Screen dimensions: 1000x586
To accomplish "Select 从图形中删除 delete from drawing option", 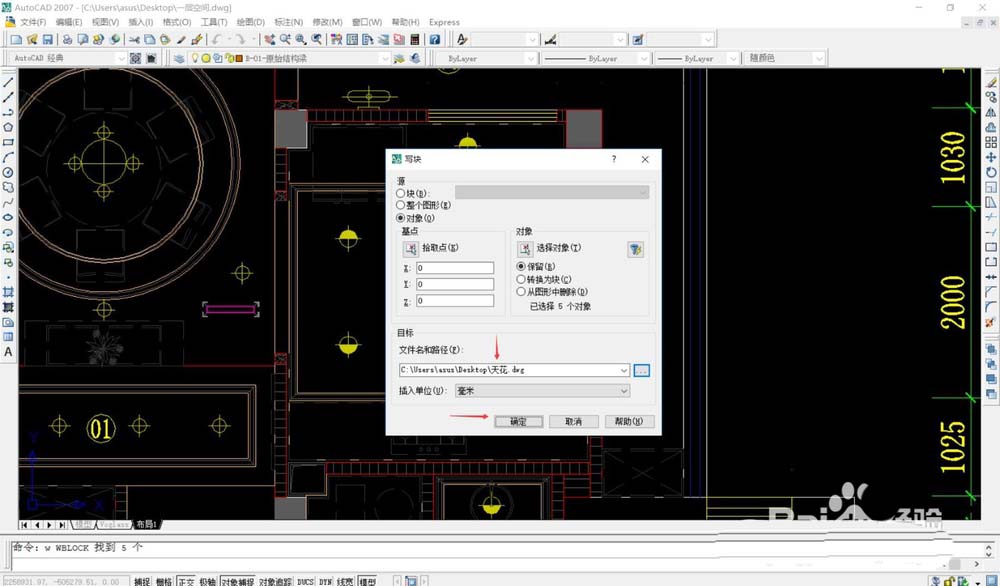I will tap(520, 292).
